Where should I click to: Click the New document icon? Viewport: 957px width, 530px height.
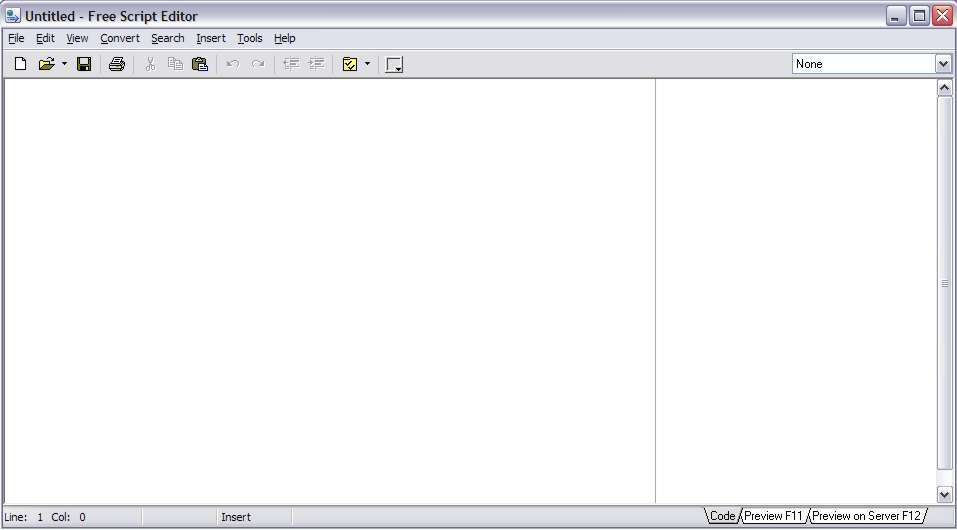[x=20, y=64]
